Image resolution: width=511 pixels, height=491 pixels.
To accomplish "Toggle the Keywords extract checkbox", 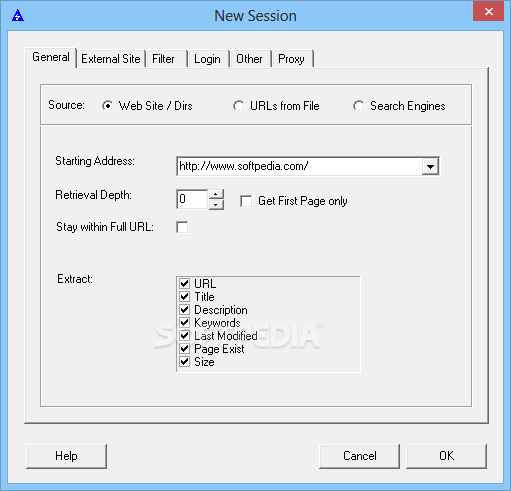I will tap(184, 323).
